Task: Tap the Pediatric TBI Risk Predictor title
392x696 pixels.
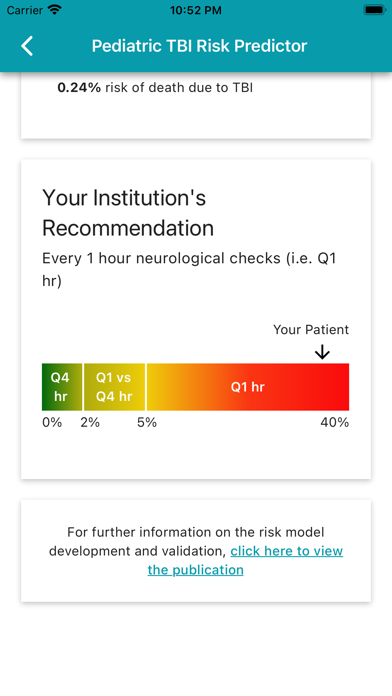Action: point(199,46)
